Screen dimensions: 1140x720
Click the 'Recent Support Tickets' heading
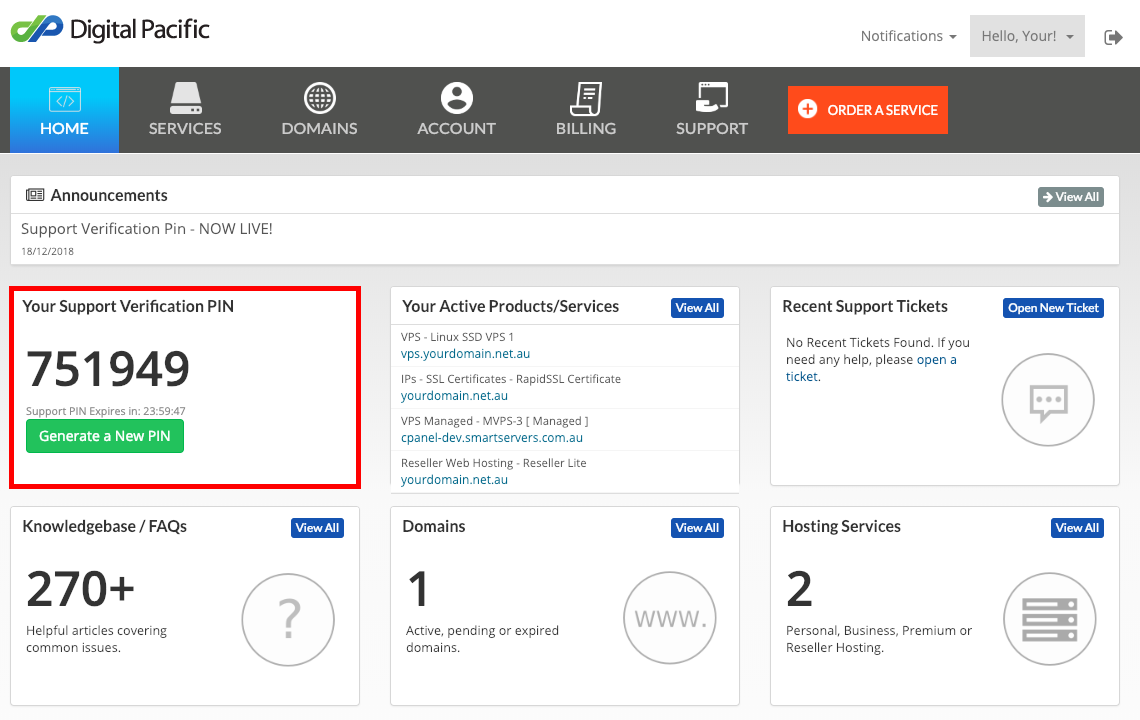point(865,306)
